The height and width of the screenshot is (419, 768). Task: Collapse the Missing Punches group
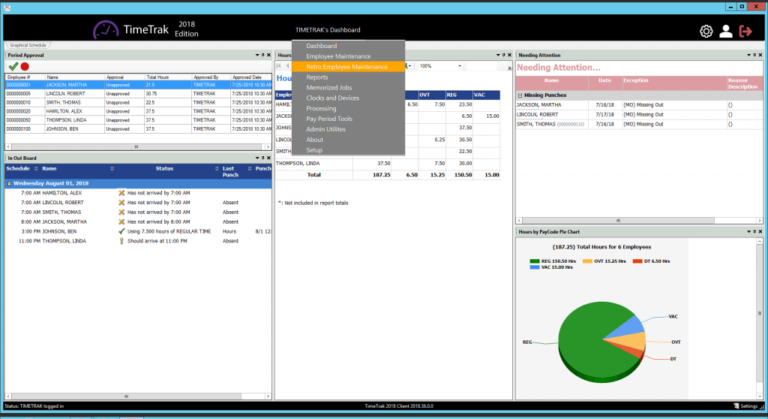coord(519,95)
